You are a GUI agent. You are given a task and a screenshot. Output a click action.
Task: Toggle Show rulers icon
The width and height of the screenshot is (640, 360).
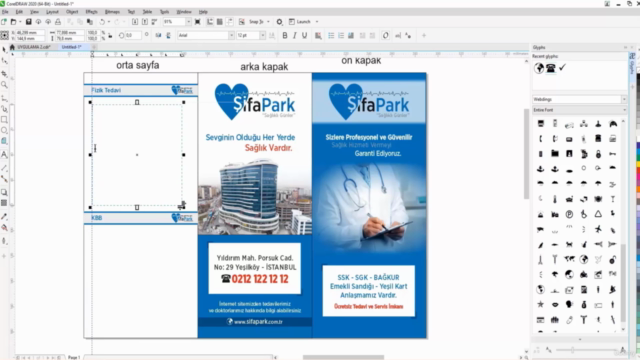[x=210, y=22]
